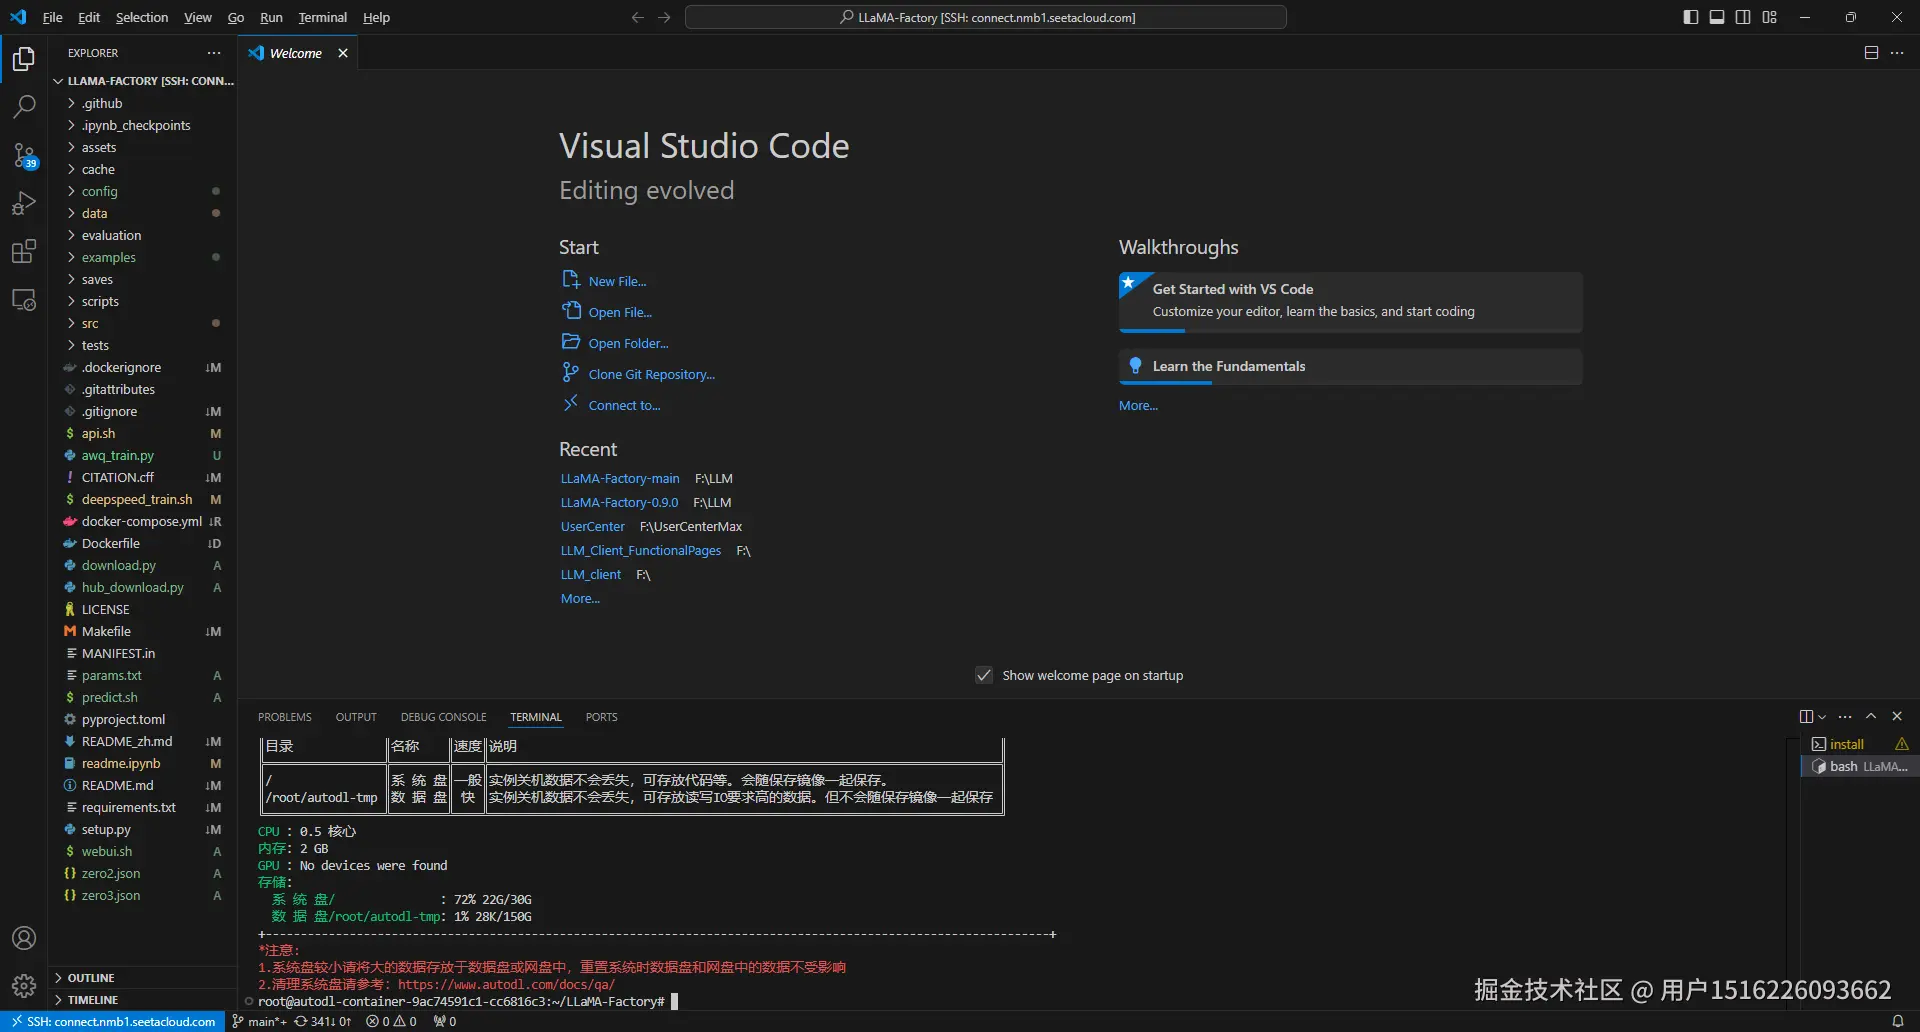Screen dimensions: 1920x1032
Task: Open the Terminal menu
Action: pos(322,17)
